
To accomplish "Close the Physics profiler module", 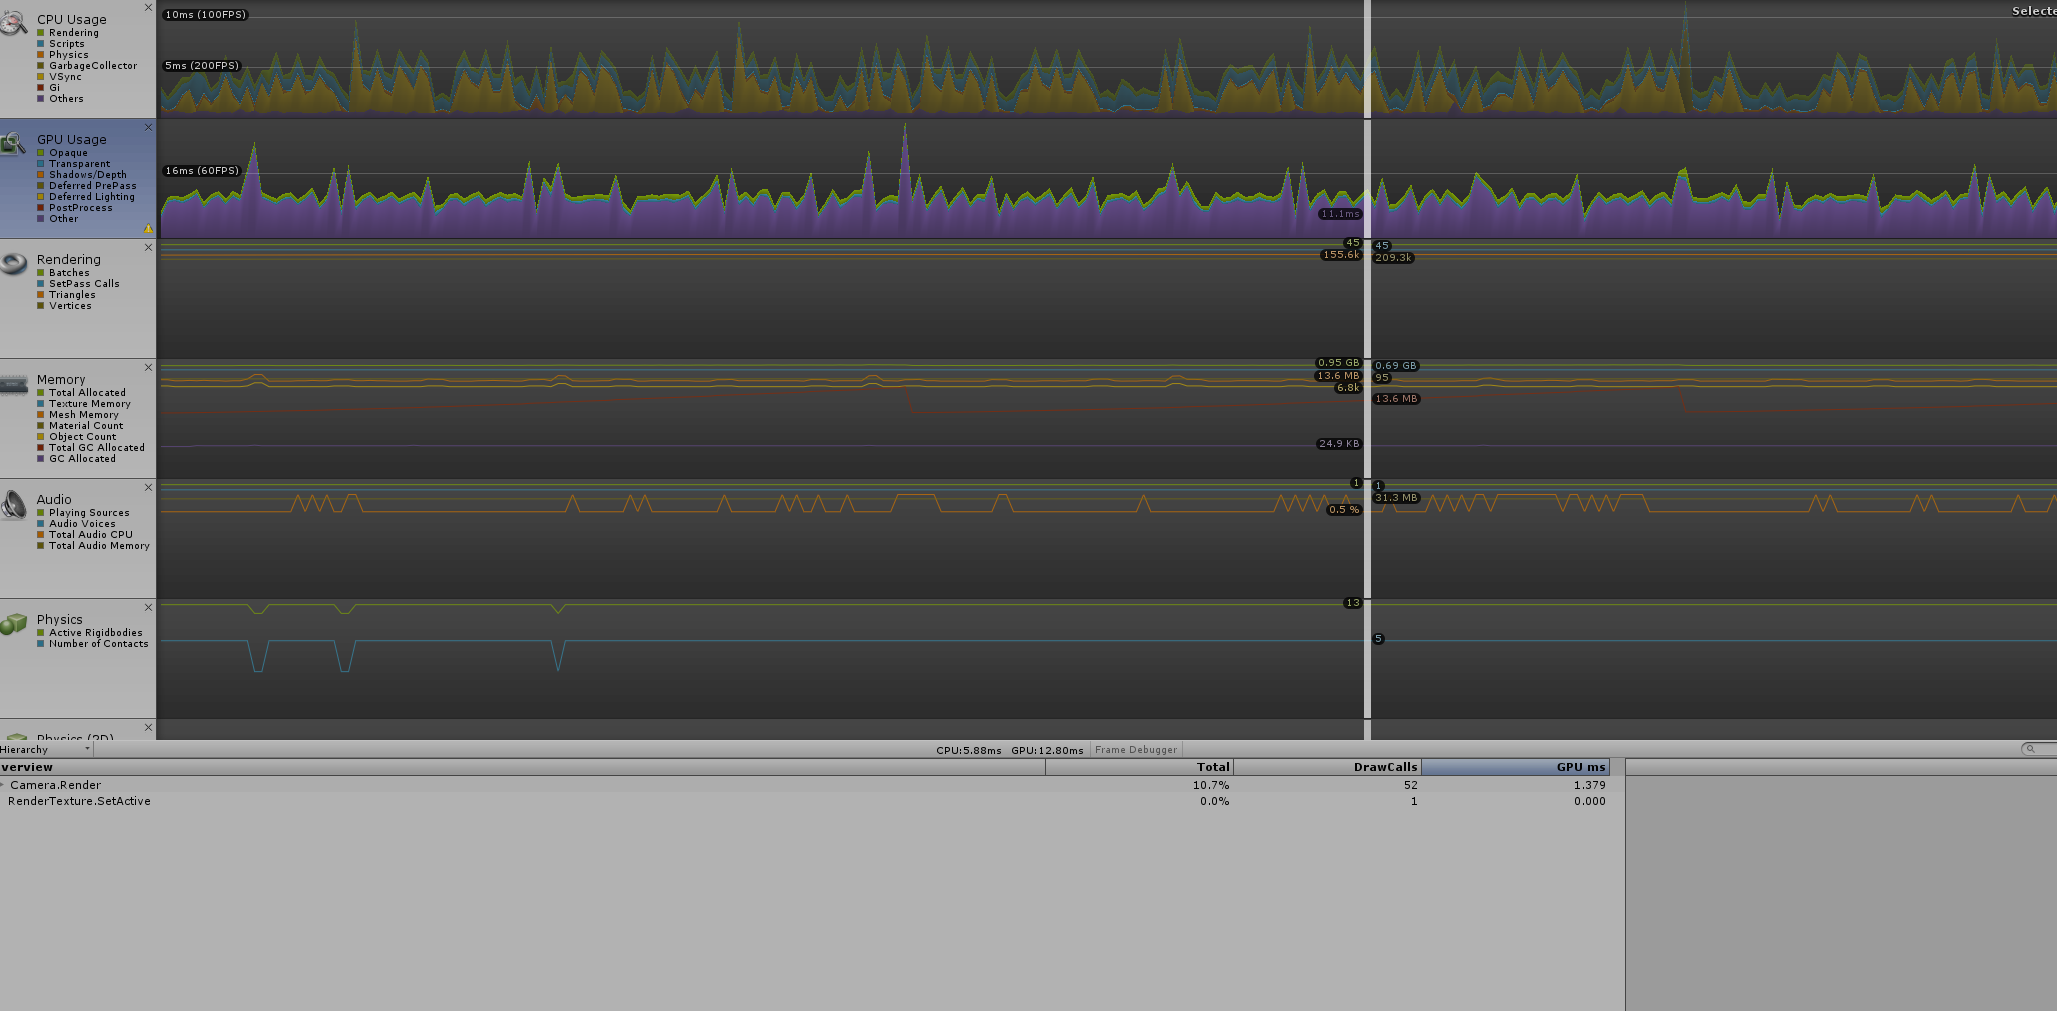I will (148, 608).
